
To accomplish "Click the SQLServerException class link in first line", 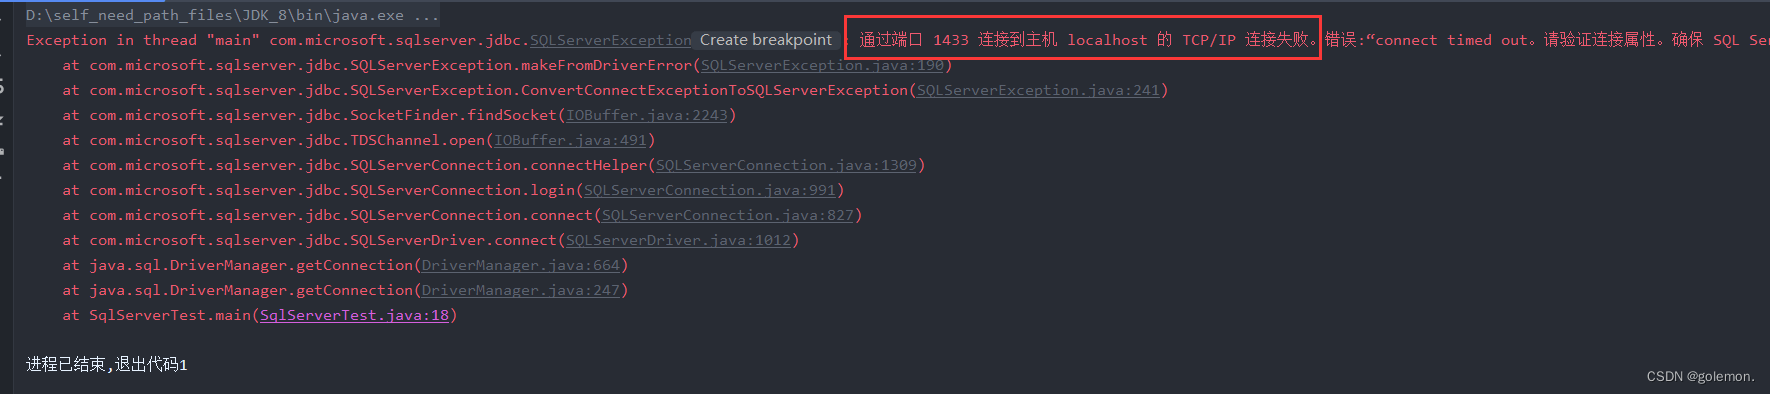I will (x=610, y=40).
